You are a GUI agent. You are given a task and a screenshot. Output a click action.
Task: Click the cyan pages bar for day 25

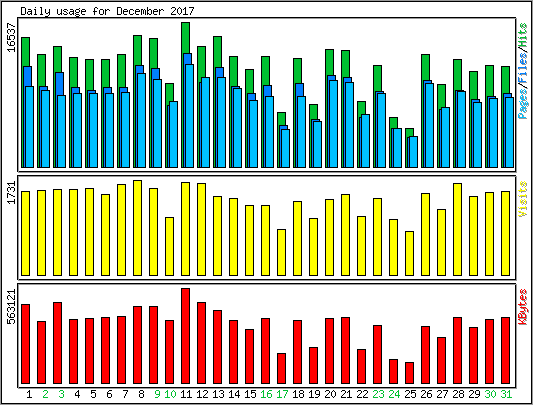point(413,152)
